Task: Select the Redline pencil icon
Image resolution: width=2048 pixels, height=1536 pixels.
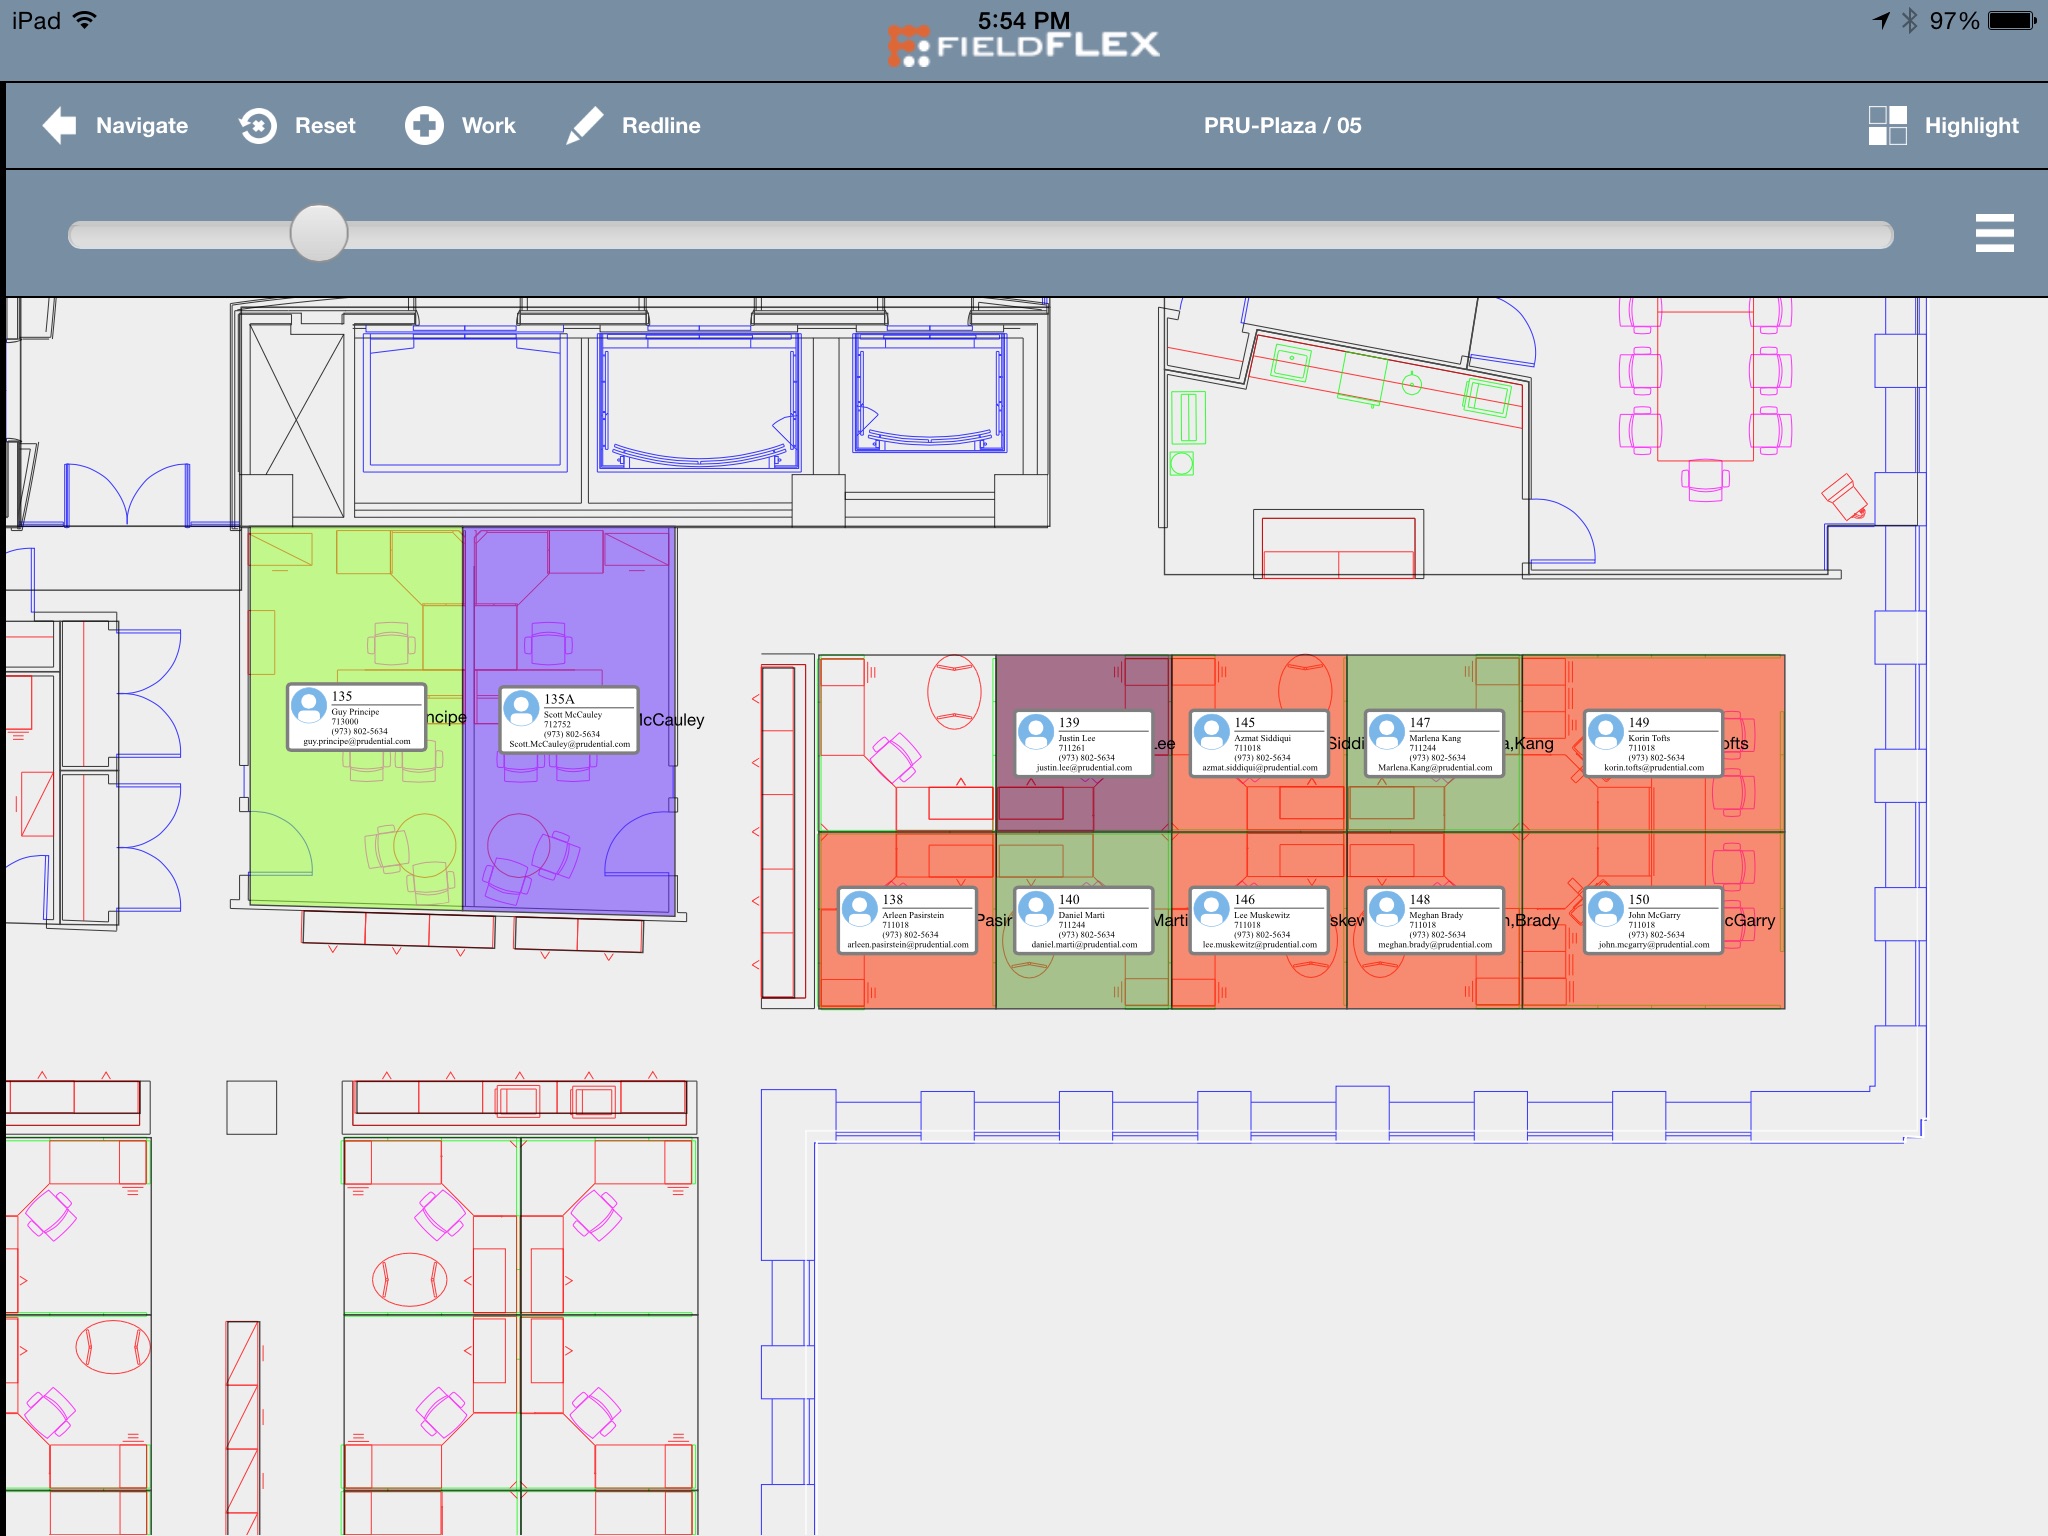Action: (585, 126)
